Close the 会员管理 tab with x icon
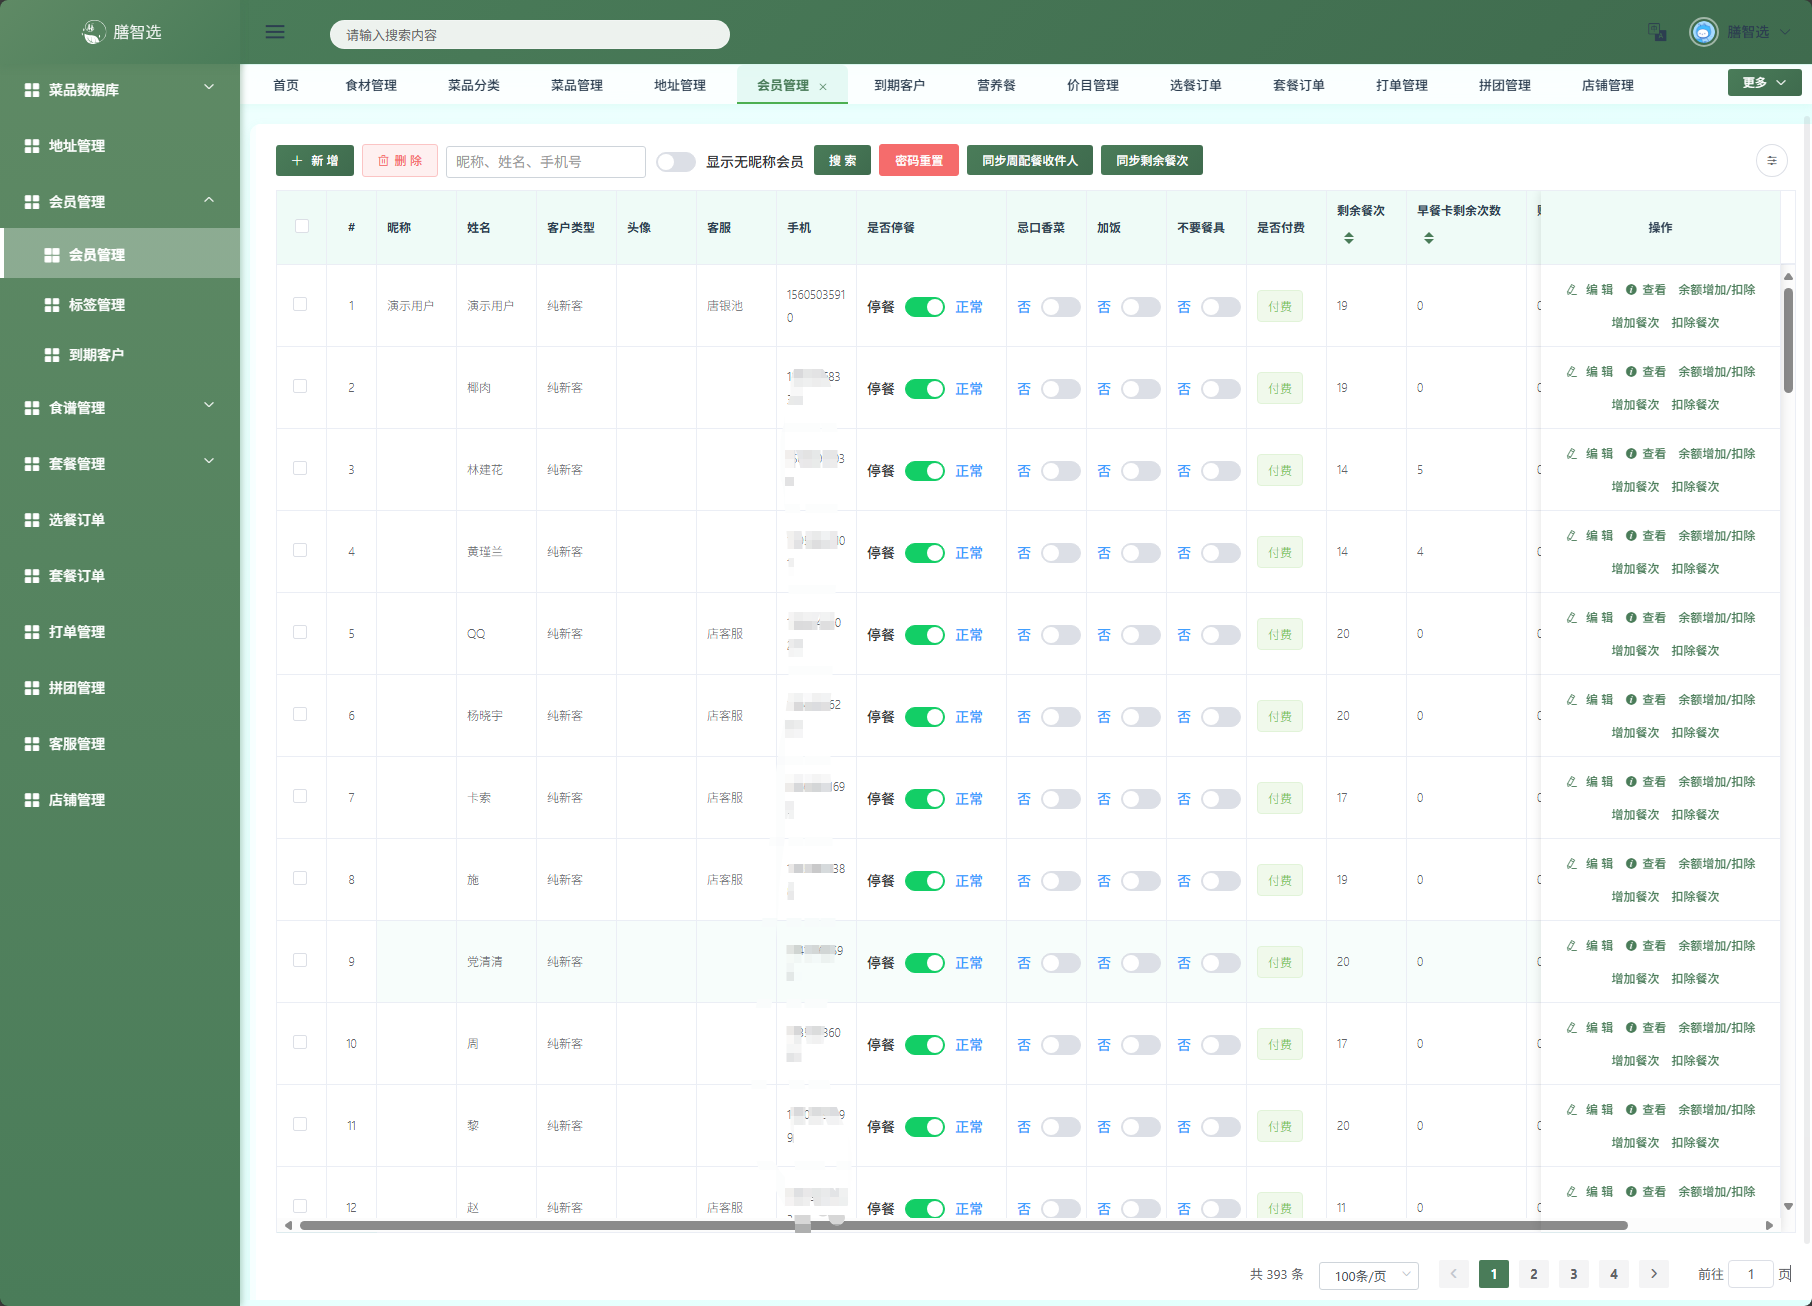Image resolution: width=1812 pixels, height=1306 pixels. pyautogui.click(x=823, y=87)
